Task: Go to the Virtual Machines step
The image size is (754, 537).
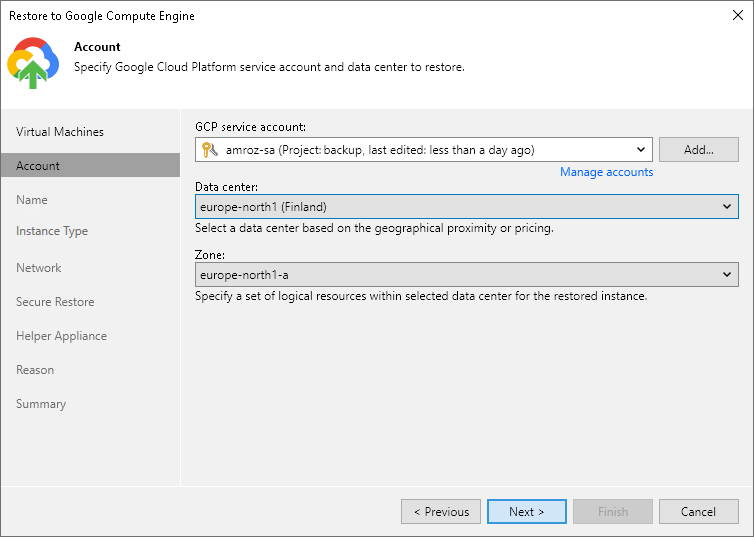Action: pyautogui.click(x=60, y=132)
